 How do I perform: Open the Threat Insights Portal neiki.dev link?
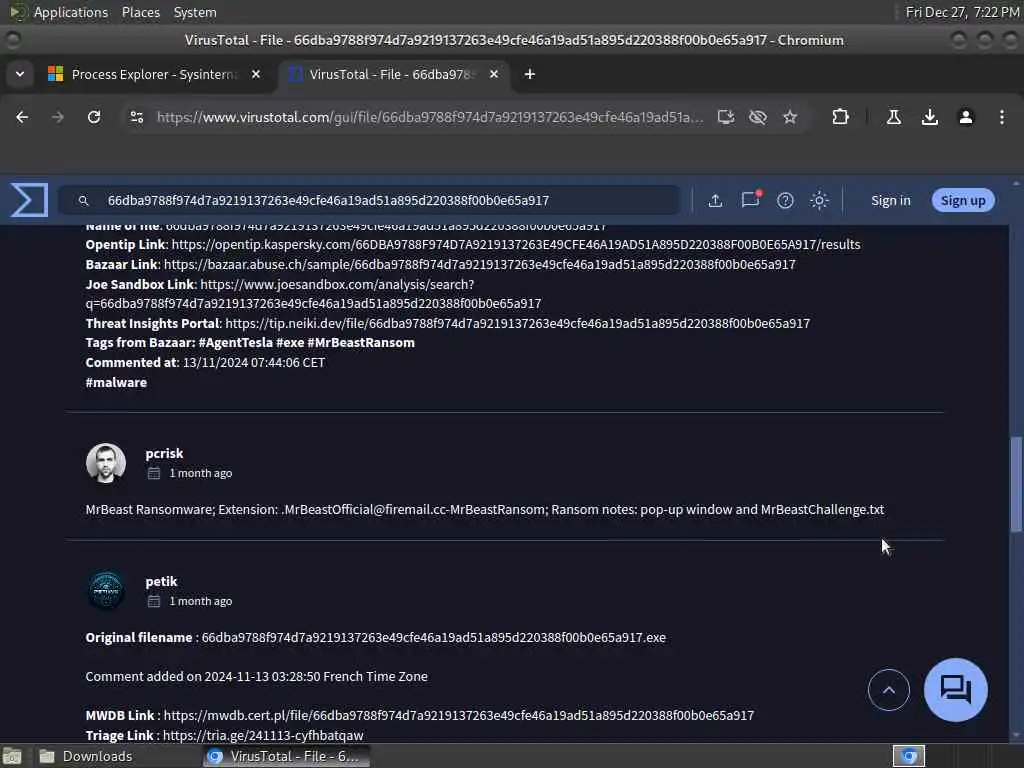(517, 323)
